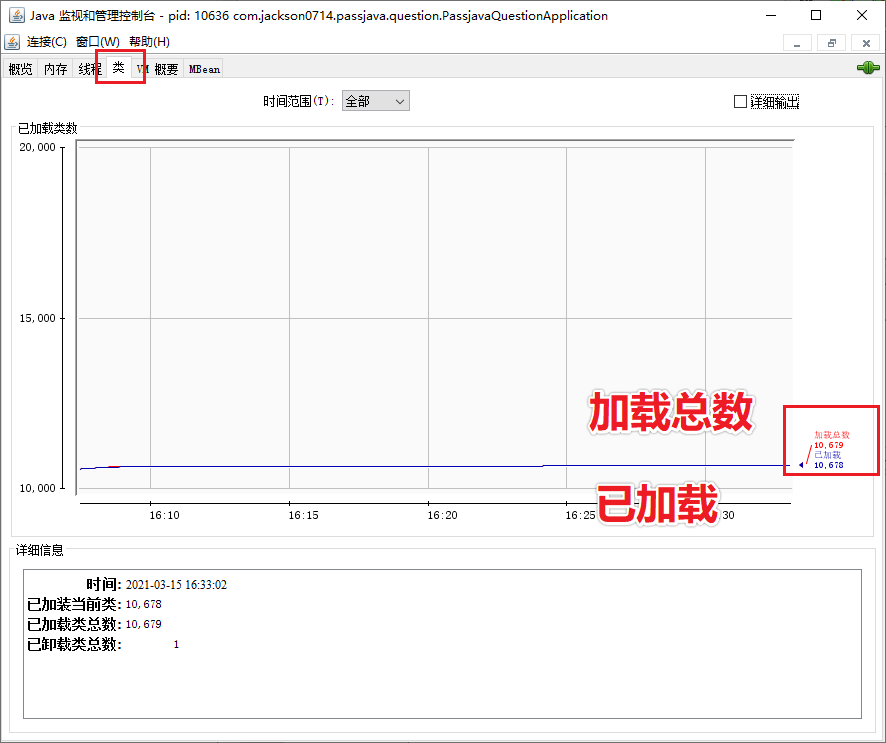Viewport: 886px width, 743px height.
Task: Click the Java icon beside the 连接 menu
Action: click(x=13, y=44)
